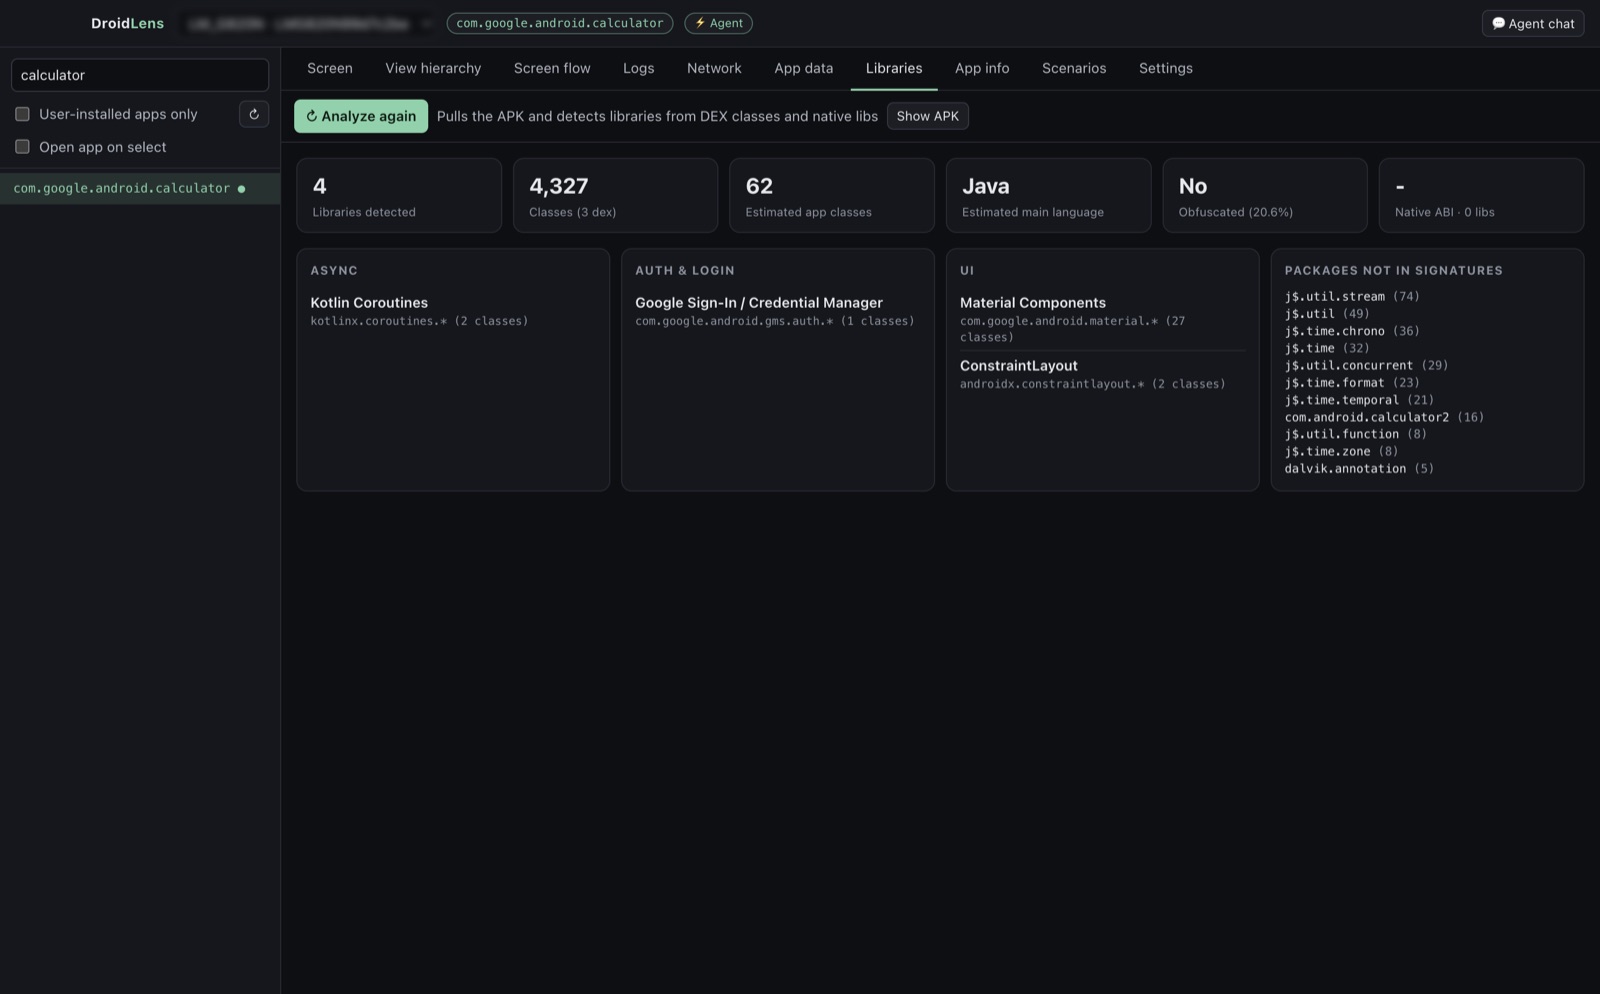Click the com.android.calculator2 (16) package
This screenshot has width=1600, height=994.
coord(1384,417)
